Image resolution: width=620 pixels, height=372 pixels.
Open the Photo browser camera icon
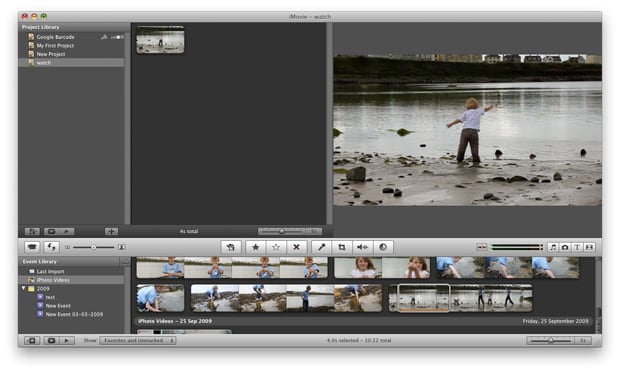coord(565,247)
